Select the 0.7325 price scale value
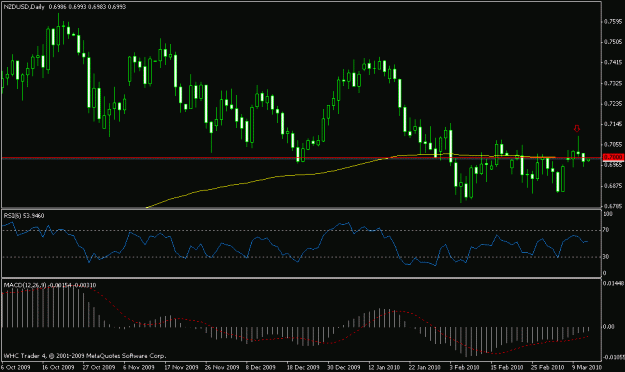Screen dimensions: 625x372 click(614, 83)
